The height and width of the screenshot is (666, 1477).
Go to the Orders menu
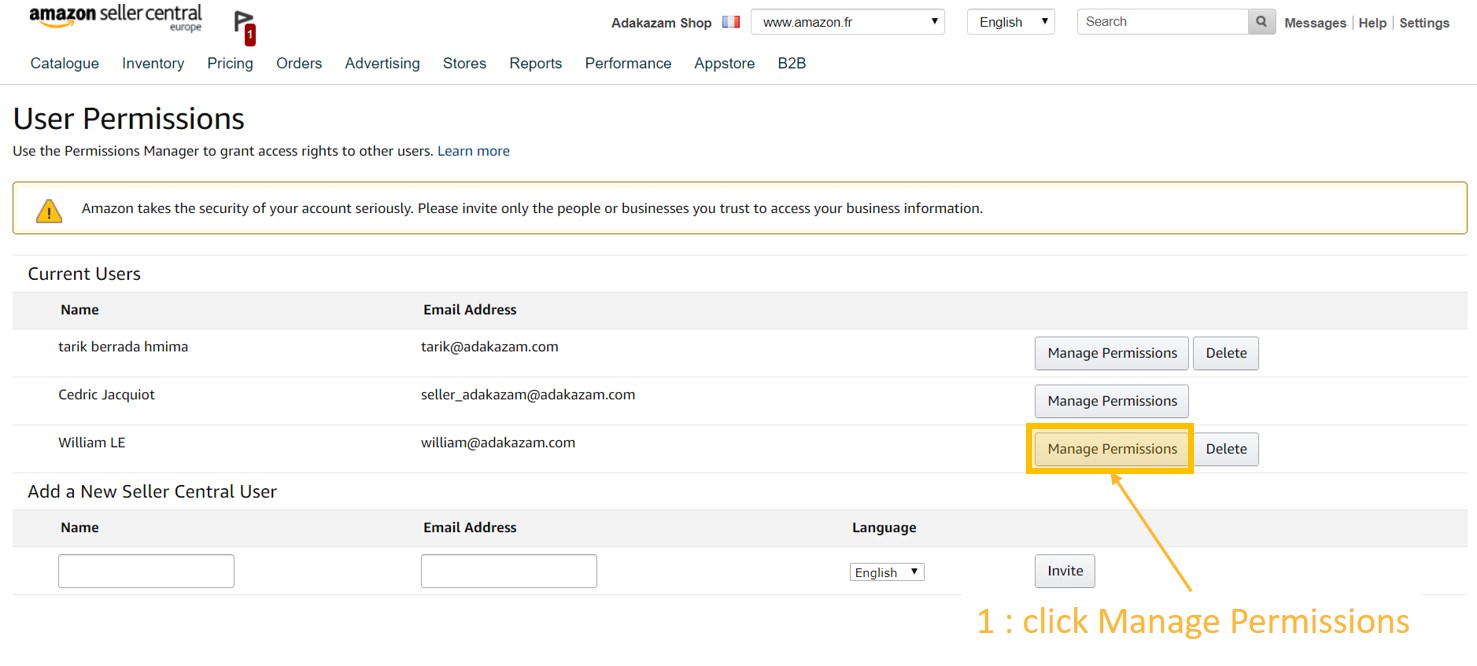(x=299, y=63)
